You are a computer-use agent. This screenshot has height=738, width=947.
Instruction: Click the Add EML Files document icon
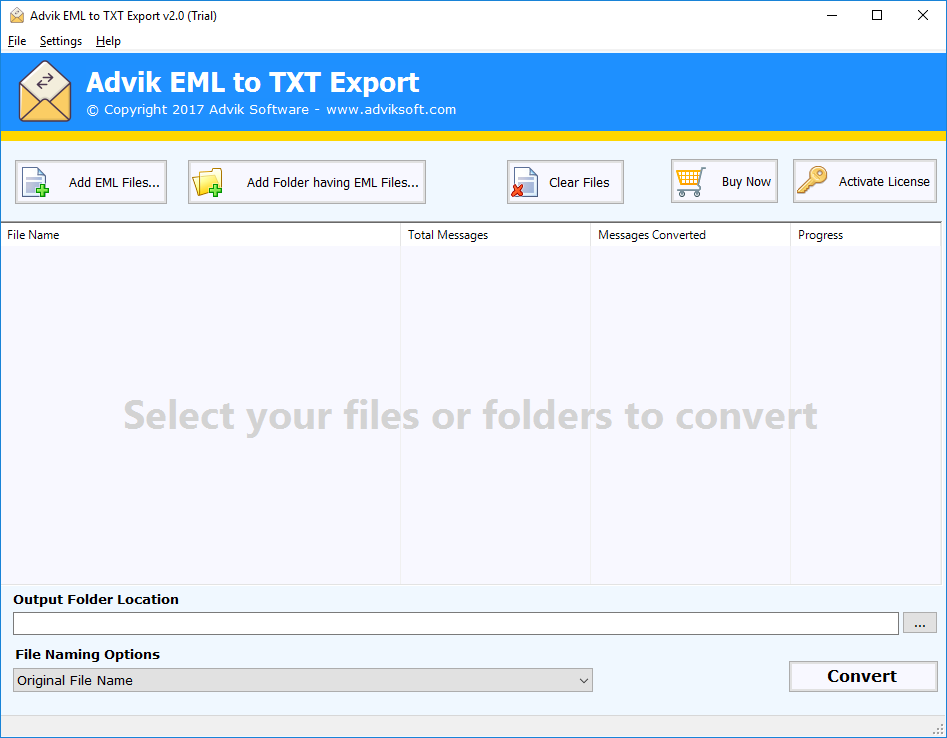coord(35,182)
